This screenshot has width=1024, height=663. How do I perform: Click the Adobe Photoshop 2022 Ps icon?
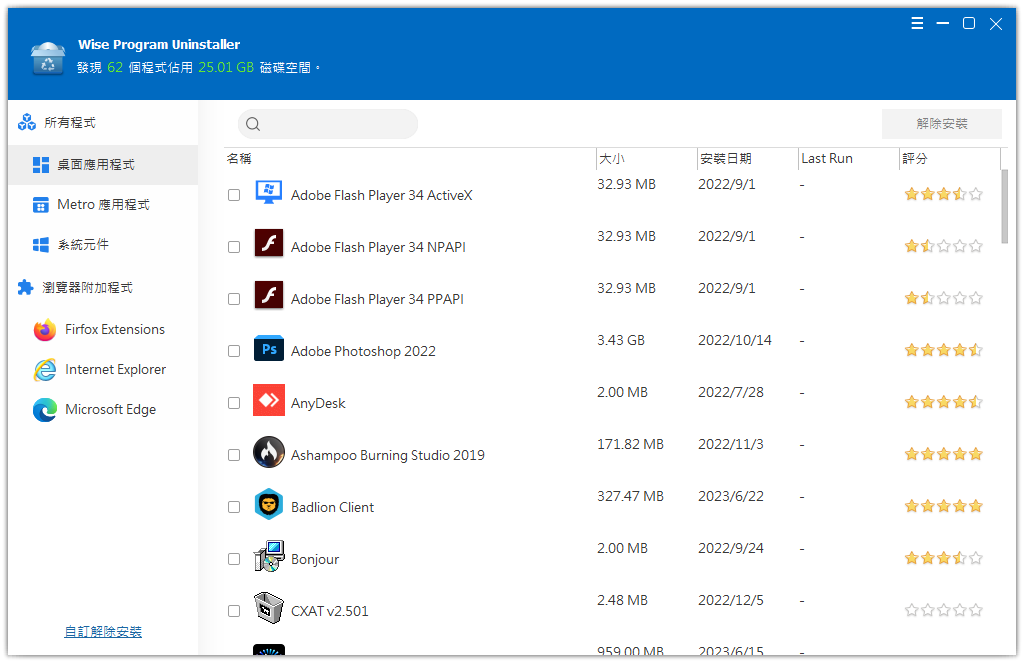pos(268,349)
